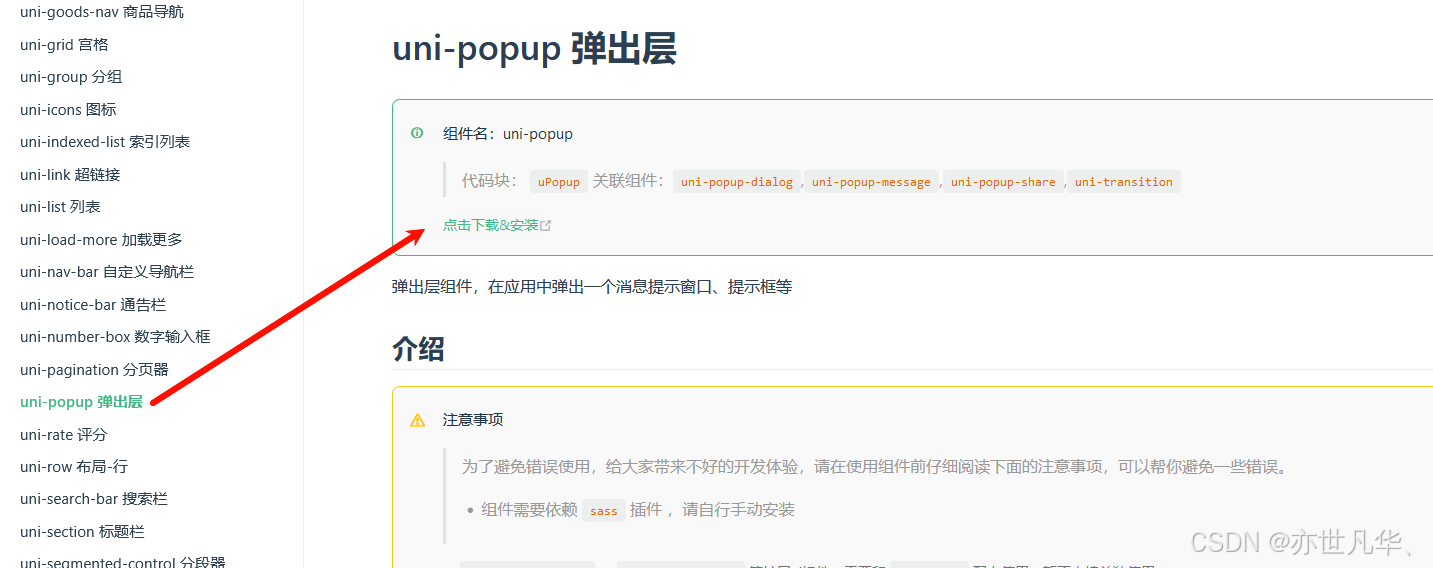Click the green info icon beside 组件名
Image resolution: width=1433 pixels, height=568 pixels.
[417, 133]
